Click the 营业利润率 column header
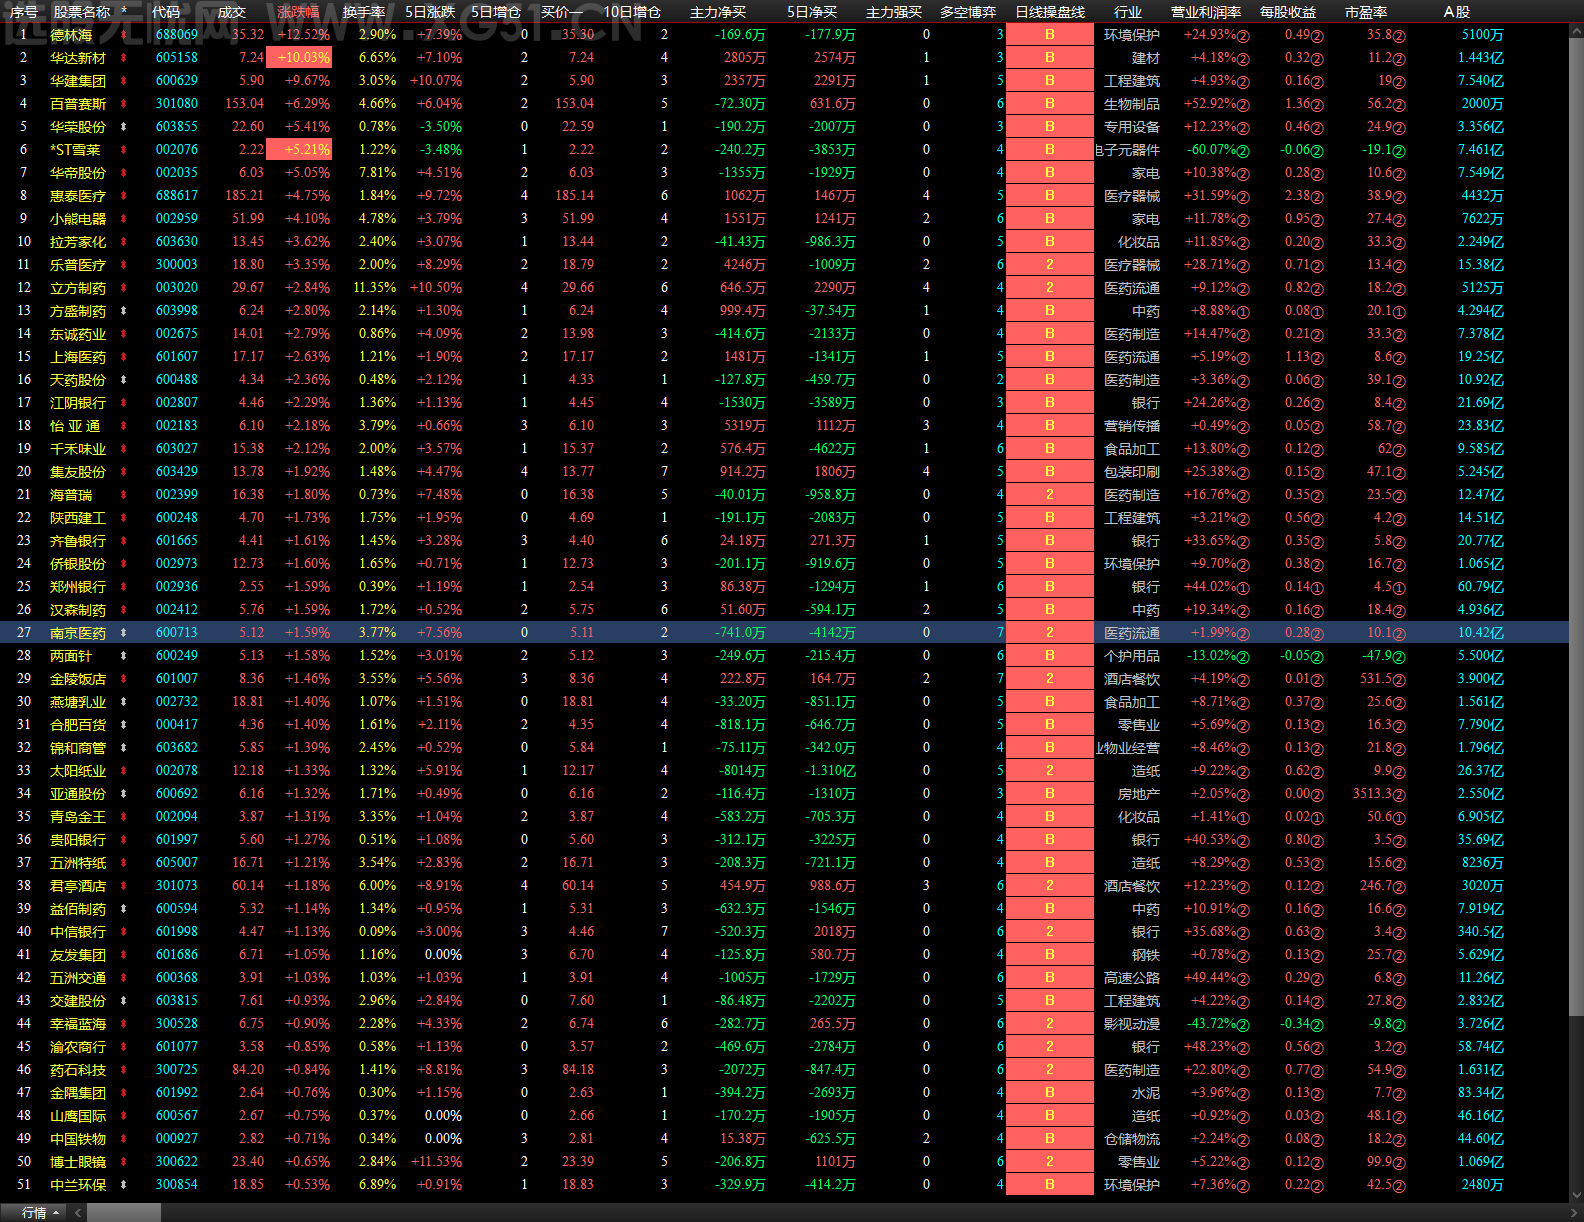The width and height of the screenshot is (1584, 1222). click(x=1206, y=12)
